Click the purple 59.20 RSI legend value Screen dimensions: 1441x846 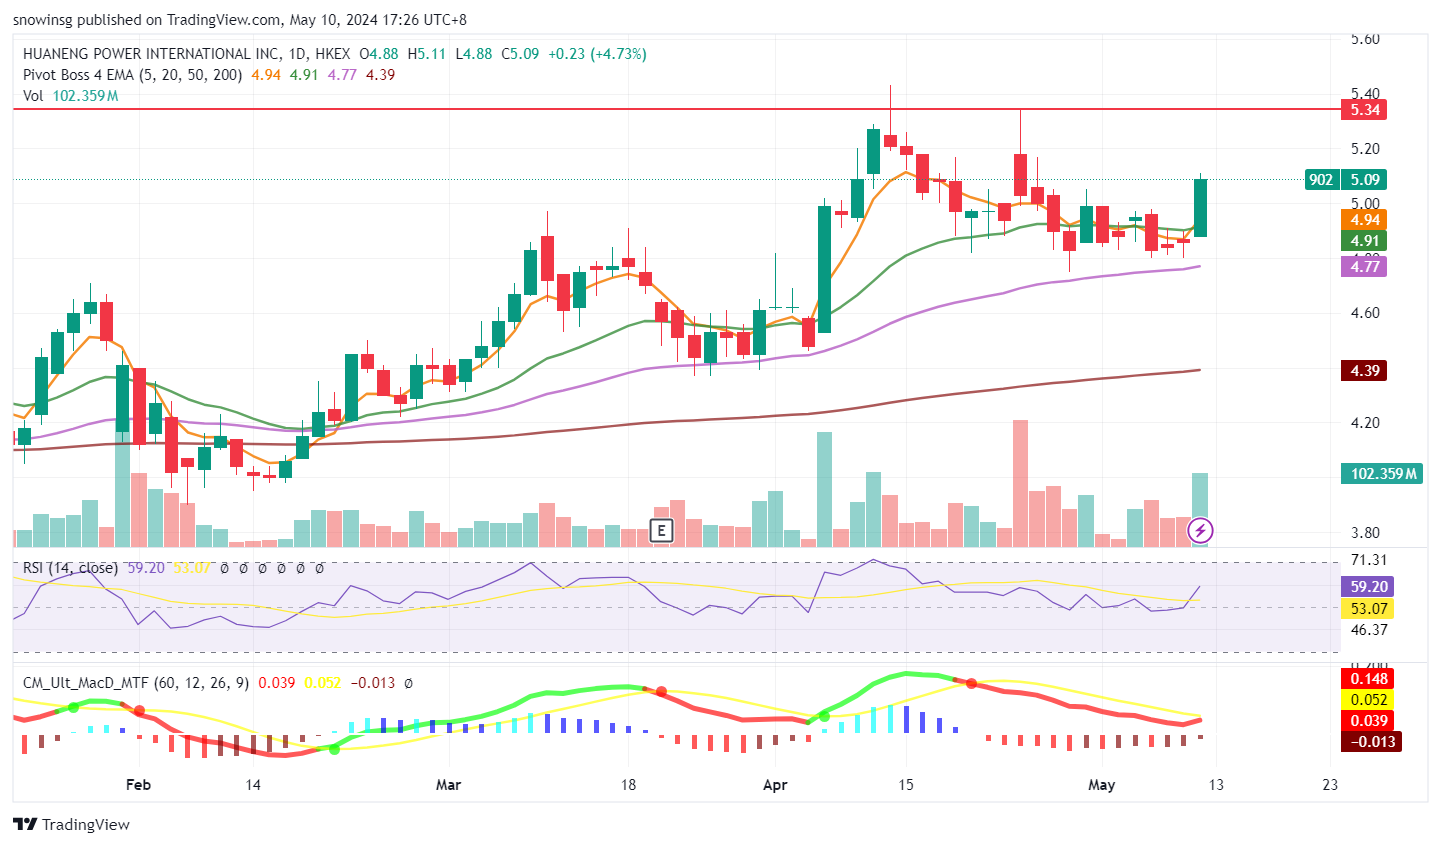coord(146,568)
